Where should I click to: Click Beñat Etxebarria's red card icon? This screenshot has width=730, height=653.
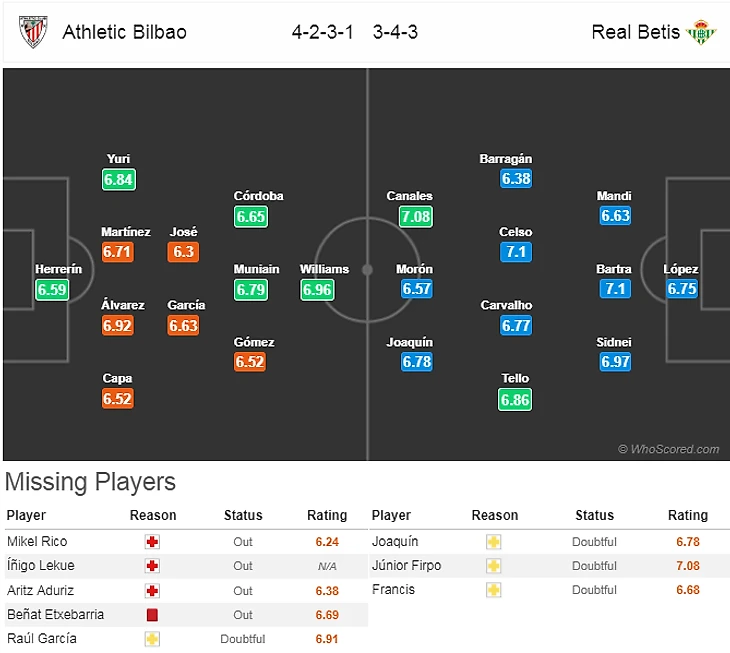pos(153,614)
